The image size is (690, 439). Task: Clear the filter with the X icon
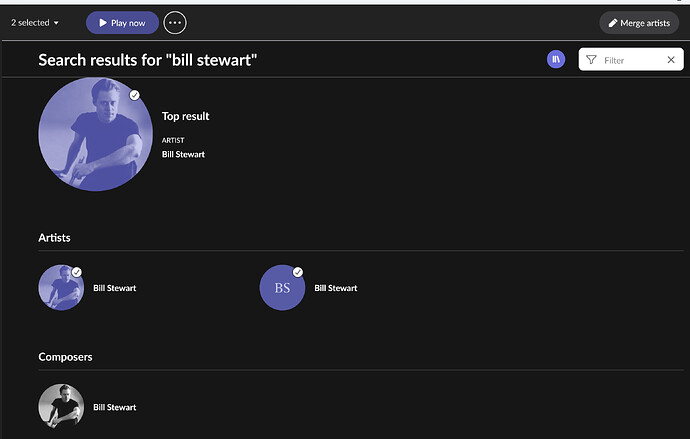[671, 60]
